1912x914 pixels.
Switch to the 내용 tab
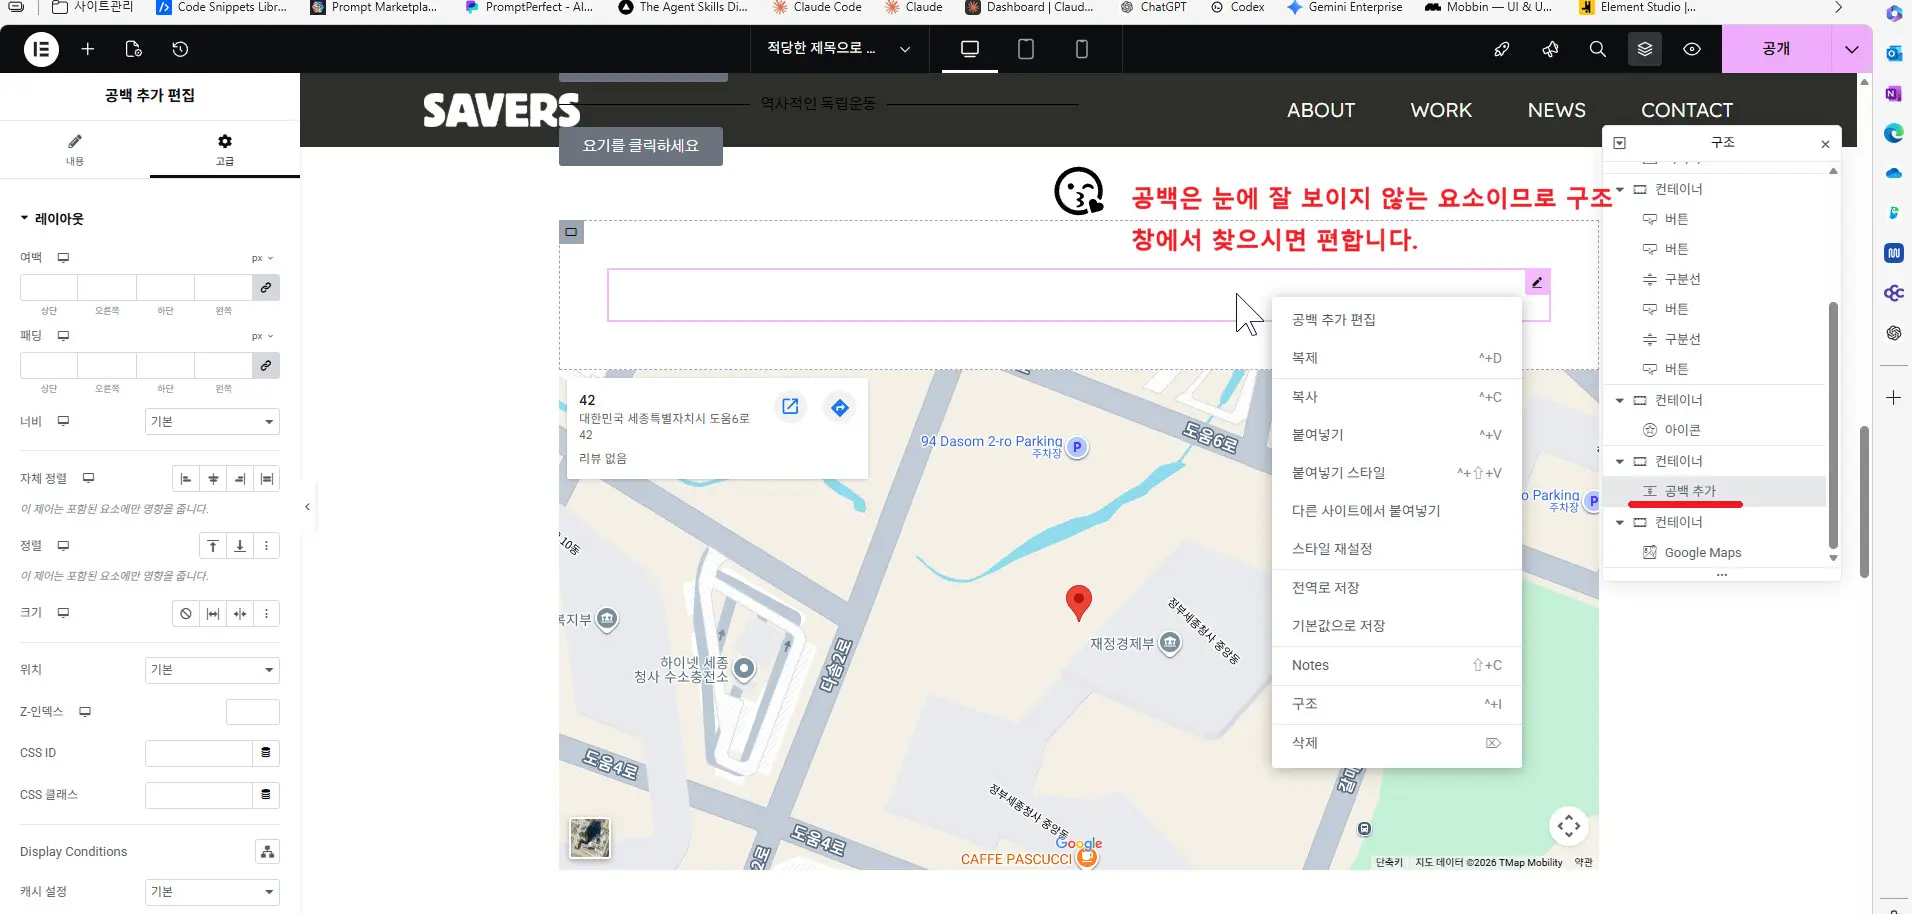click(75, 149)
